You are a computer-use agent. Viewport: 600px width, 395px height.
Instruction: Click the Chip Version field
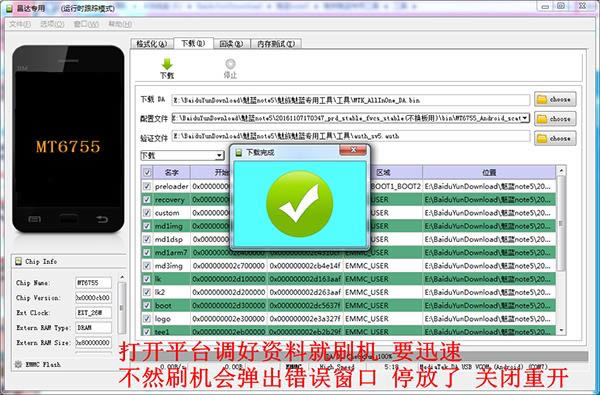point(93,298)
